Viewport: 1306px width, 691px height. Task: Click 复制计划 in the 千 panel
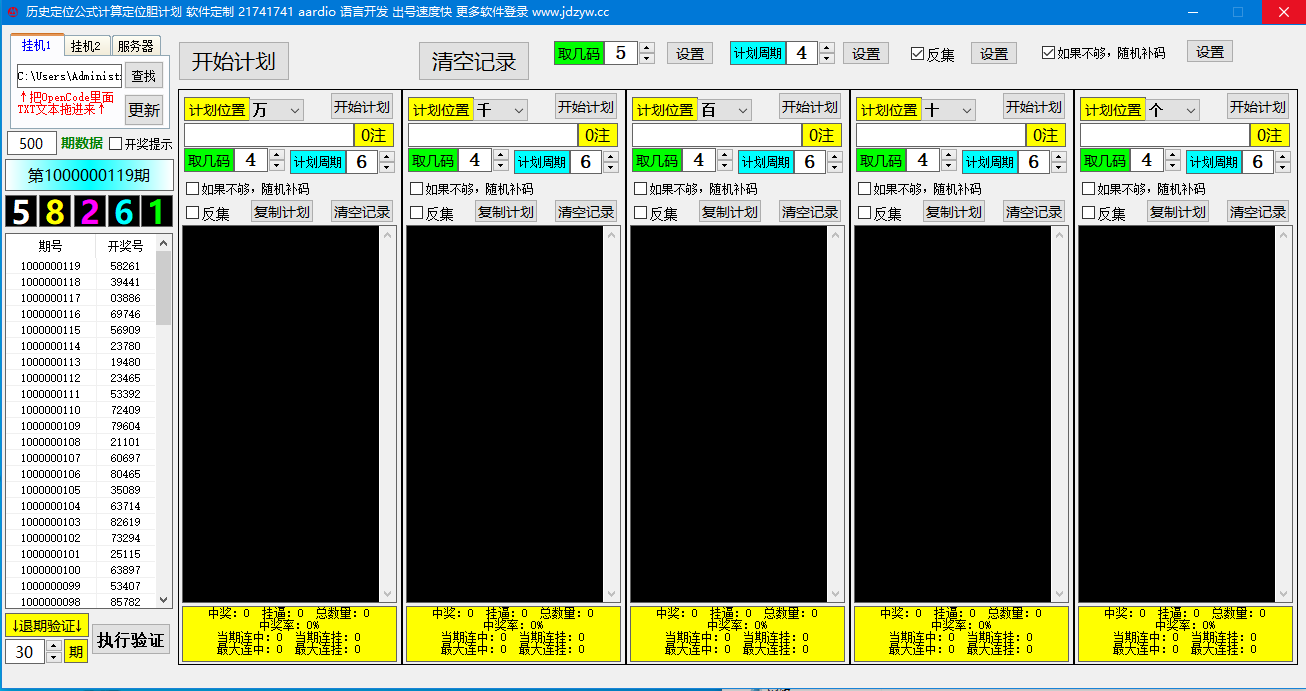[x=506, y=212]
